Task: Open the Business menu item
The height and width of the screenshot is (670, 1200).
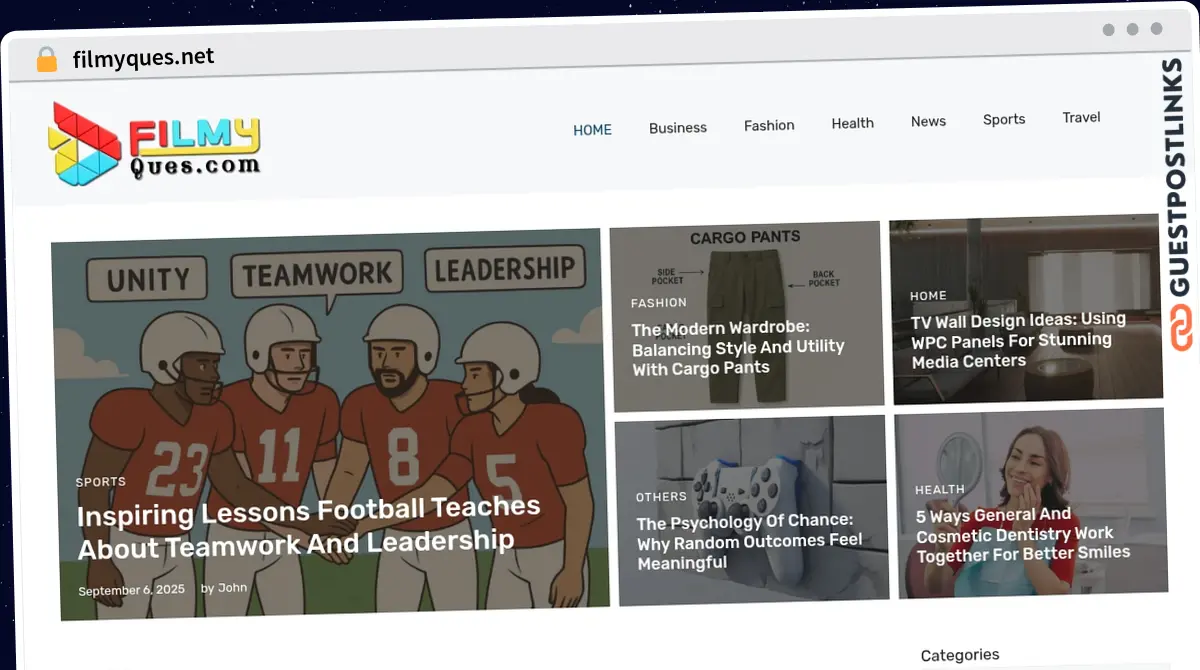Action: click(677, 128)
